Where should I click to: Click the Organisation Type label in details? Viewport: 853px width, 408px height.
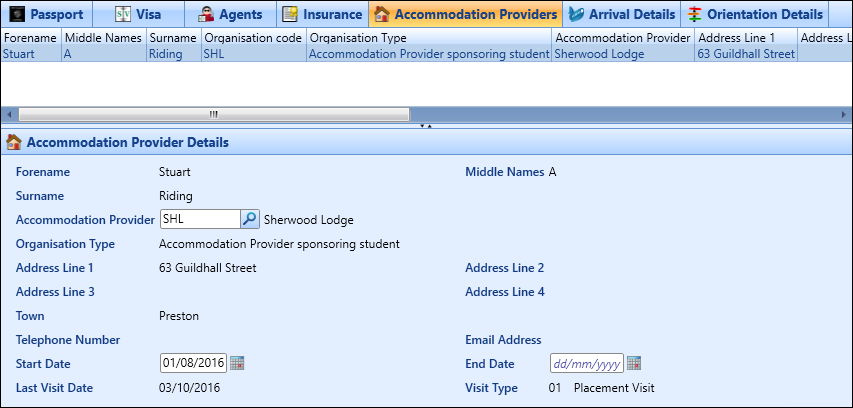tap(65, 244)
